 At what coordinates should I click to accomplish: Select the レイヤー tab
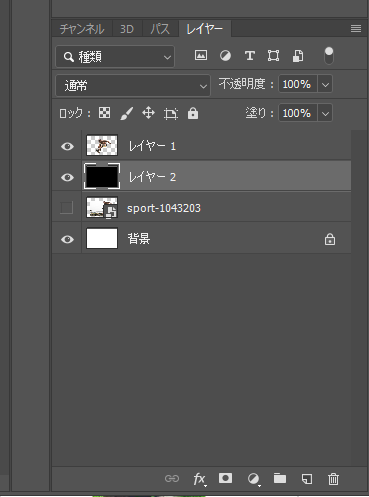coord(204,29)
